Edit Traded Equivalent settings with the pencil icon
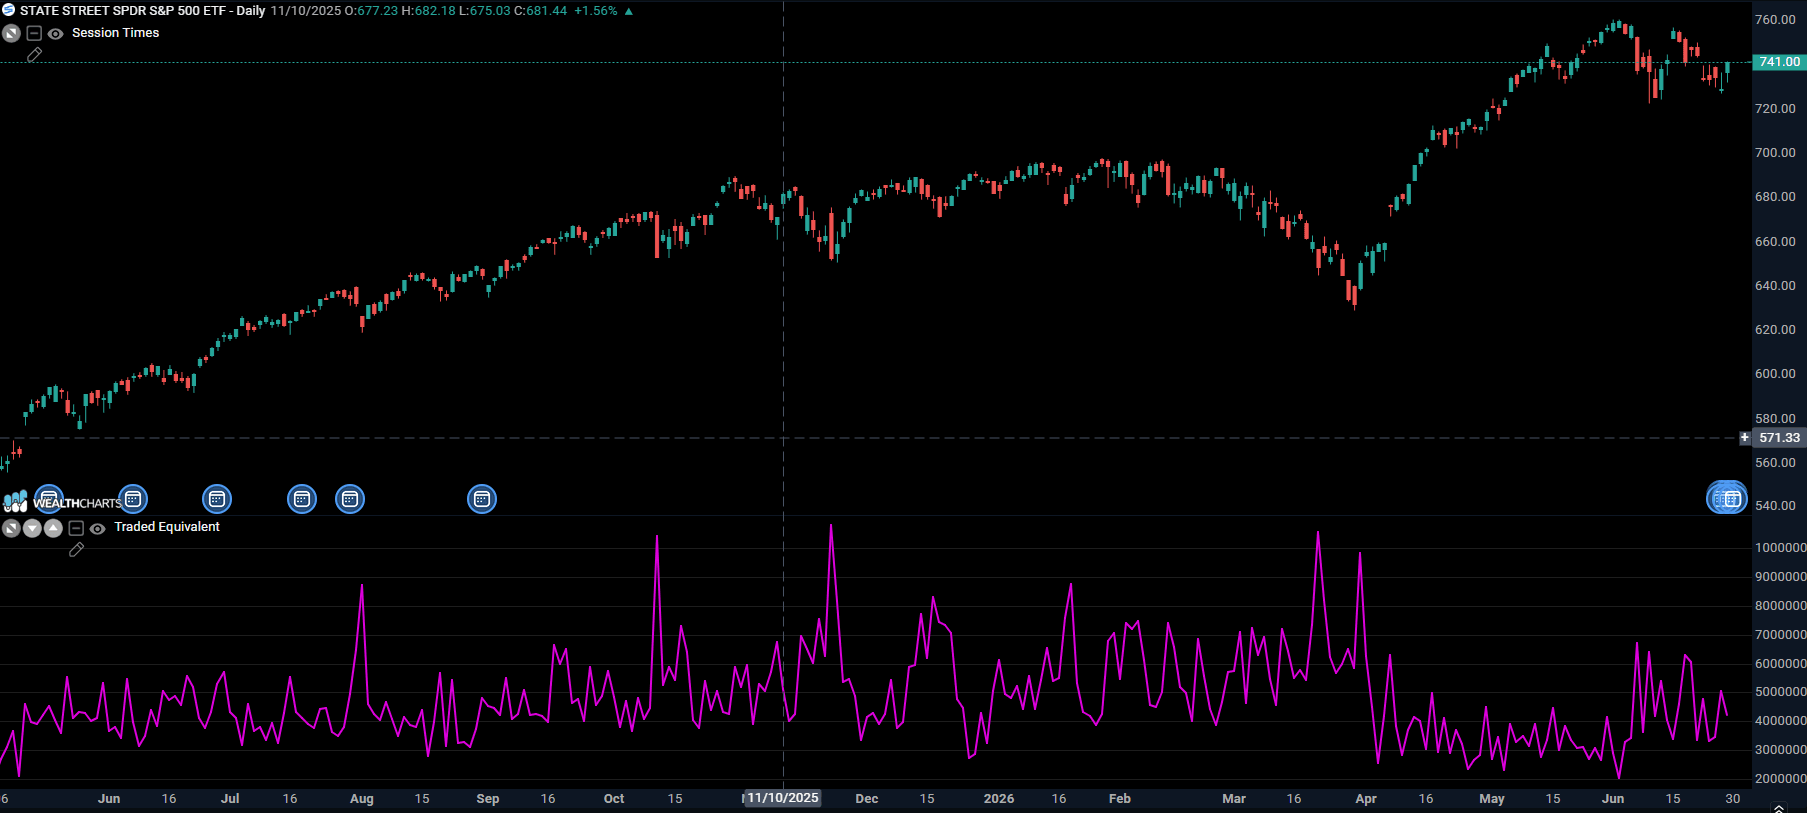Screen dimensions: 1807x813 76,550
